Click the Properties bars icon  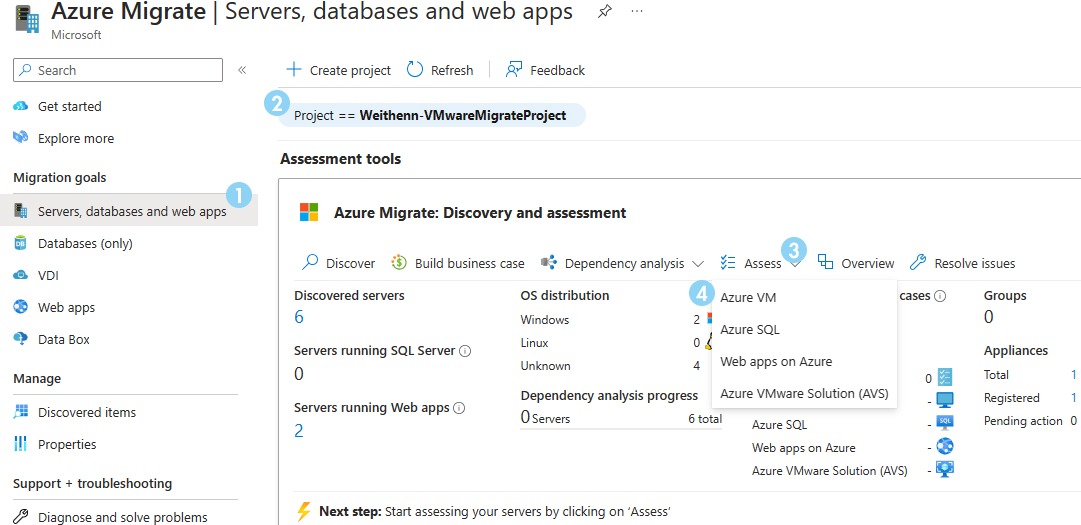coord(21,444)
